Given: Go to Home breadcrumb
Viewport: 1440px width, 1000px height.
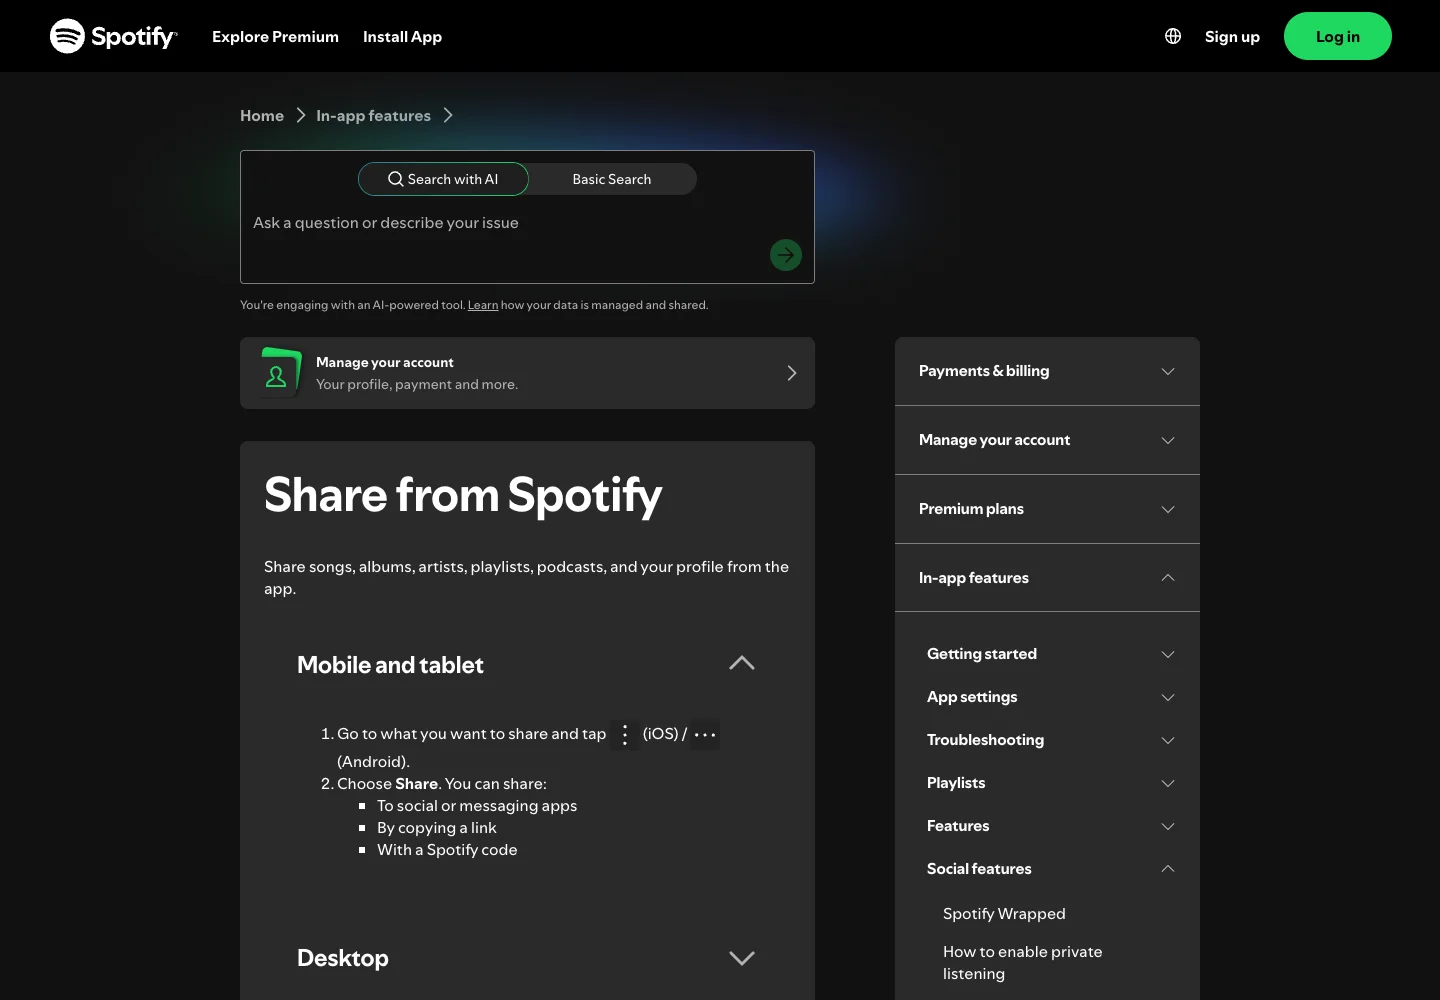Looking at the screenshot, I should 262,116.
